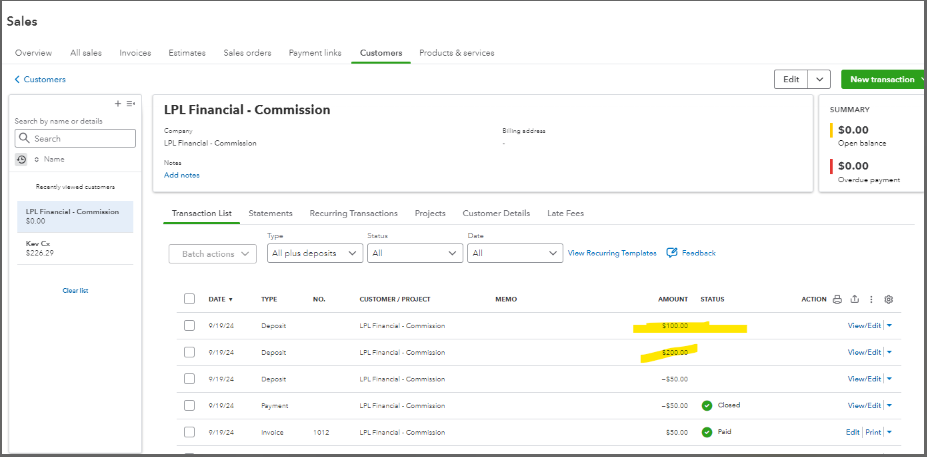Click the recently viewed clock icon
This screenshot has height=457, width=927.
click(22, 159)
